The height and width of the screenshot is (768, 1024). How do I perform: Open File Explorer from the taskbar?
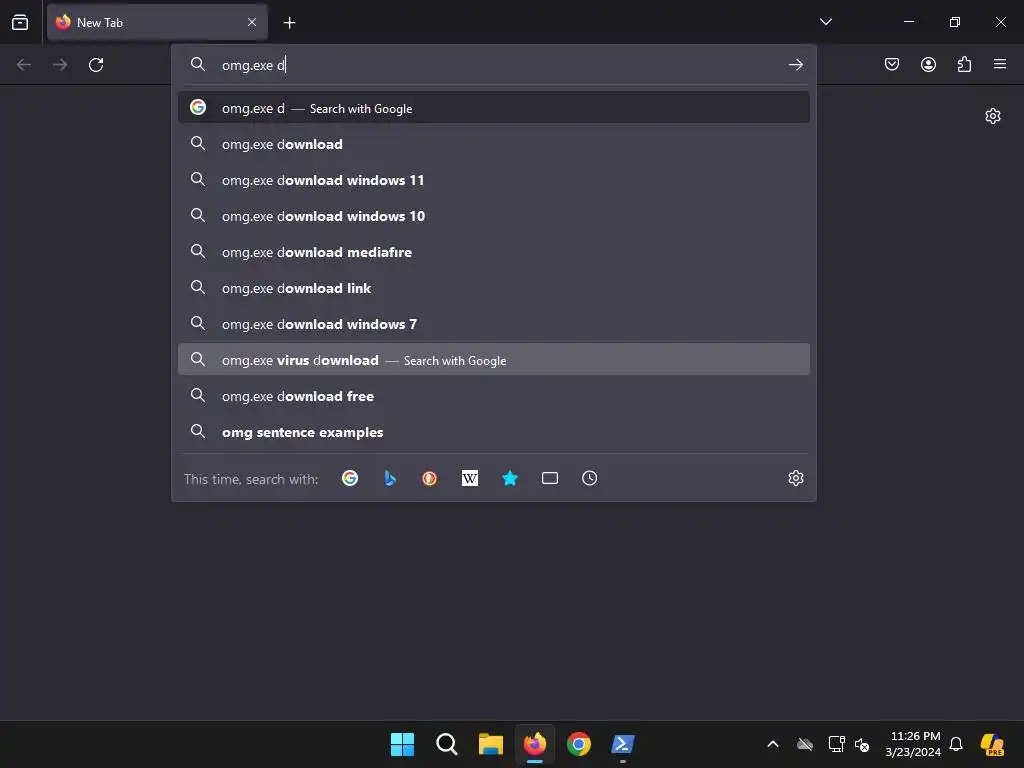(x=490, y=744)
